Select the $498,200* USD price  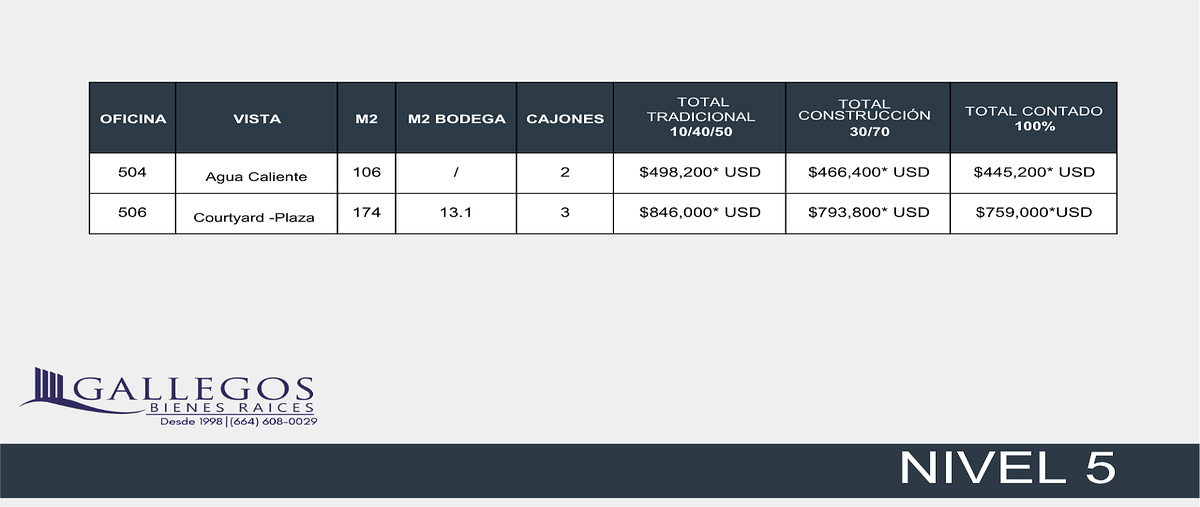click(x=700, y=172)
